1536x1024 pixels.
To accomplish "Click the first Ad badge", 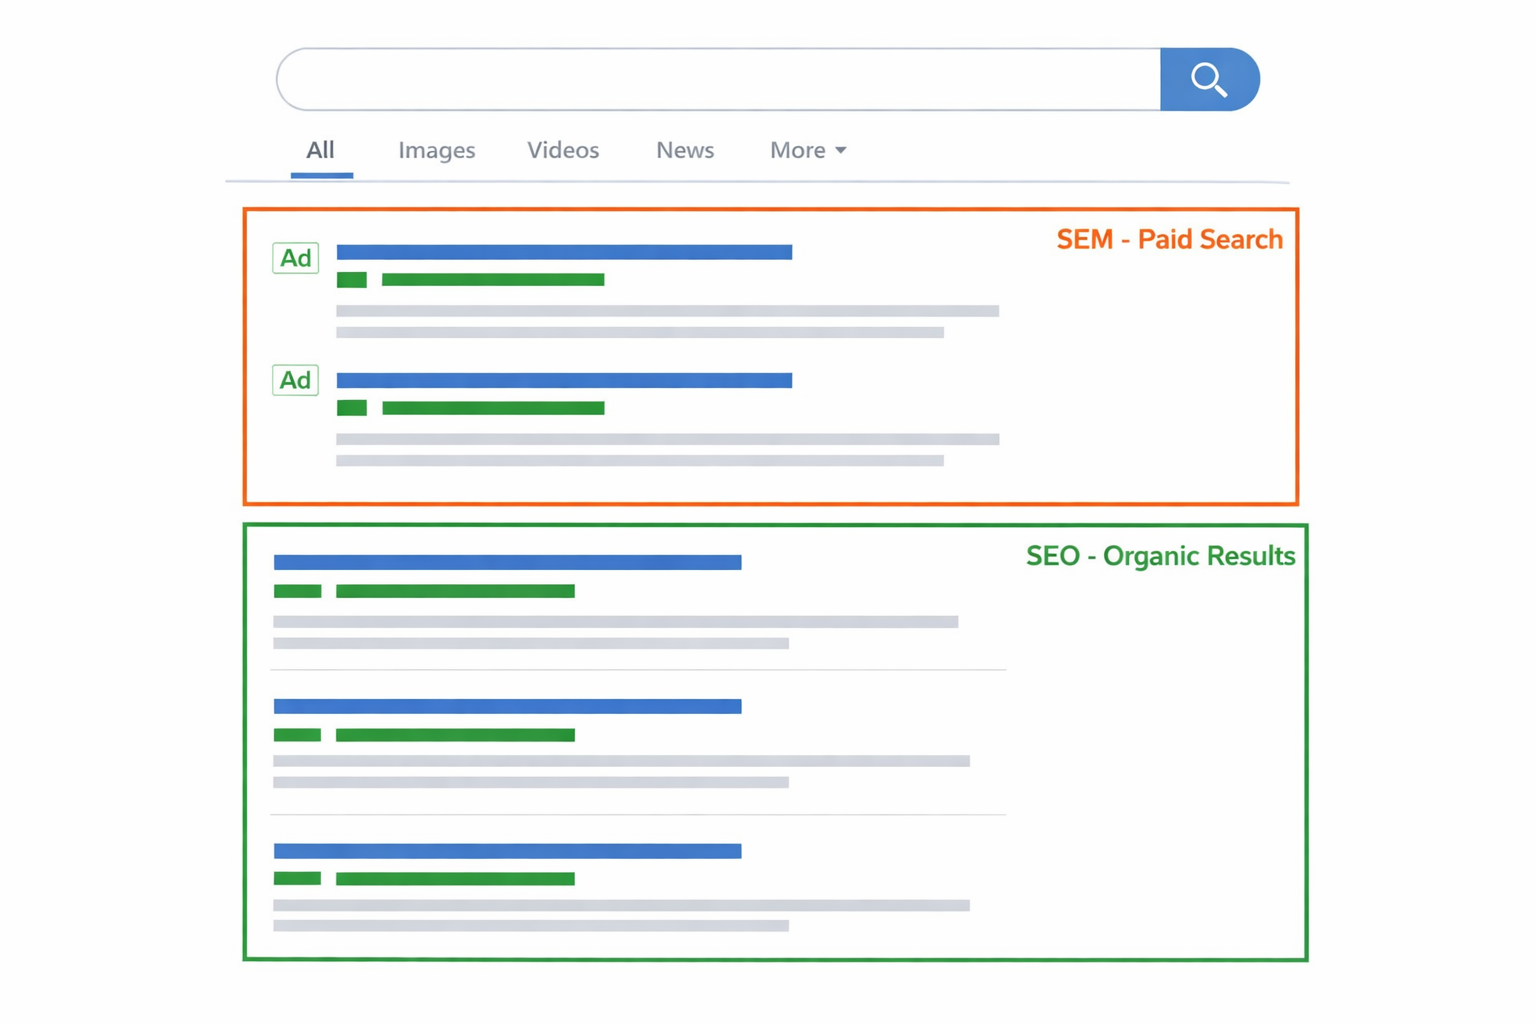I will (295, 258).
